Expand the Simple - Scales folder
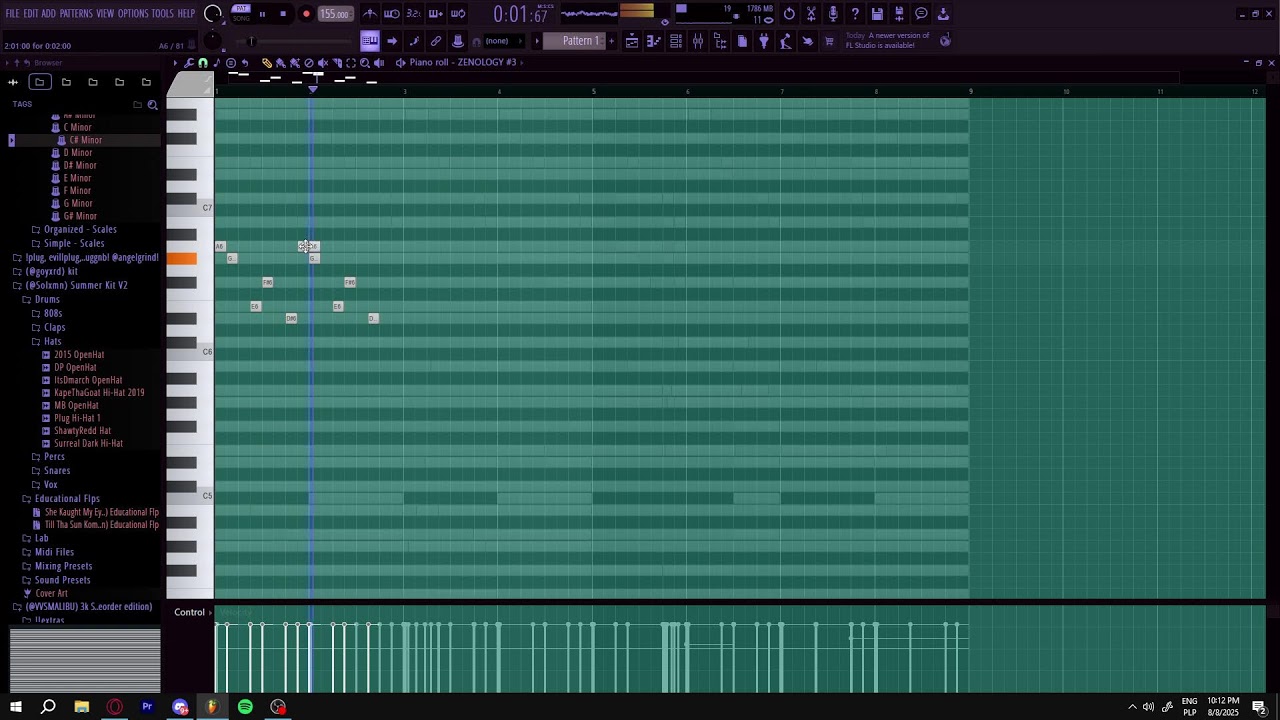The height and width of the screenshot is (720, 1280). pyautogui.click(x=74, y=243)
